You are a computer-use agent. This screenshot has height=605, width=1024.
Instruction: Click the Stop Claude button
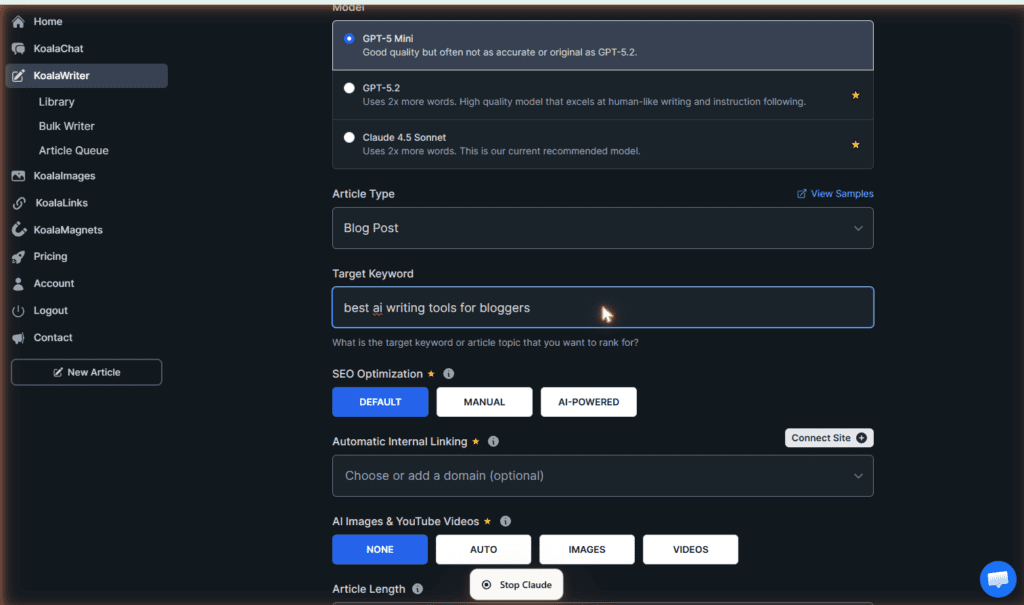click(517, 585)
